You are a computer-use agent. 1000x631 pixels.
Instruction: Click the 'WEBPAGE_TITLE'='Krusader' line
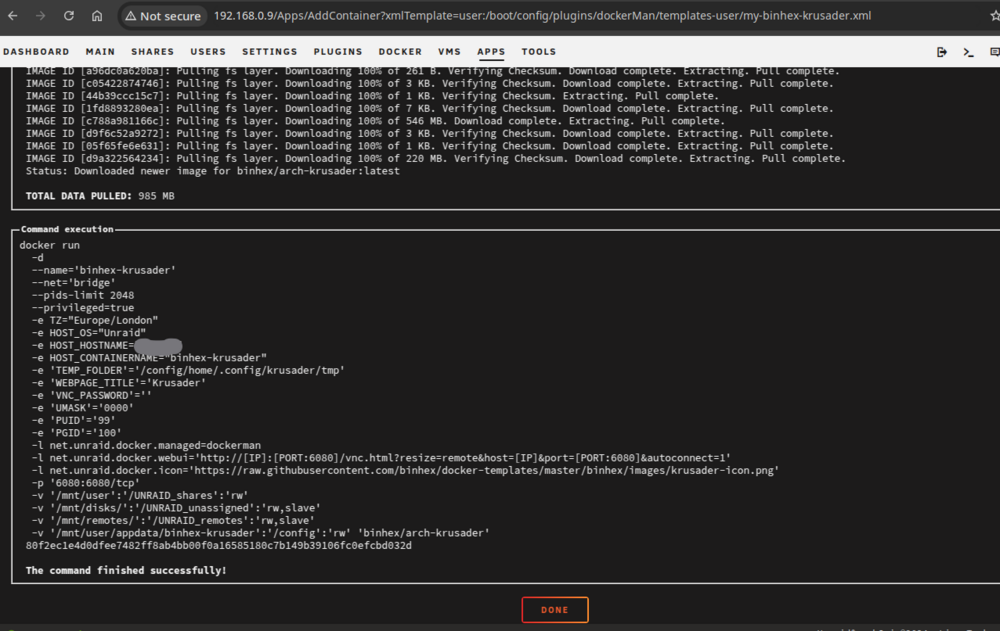(x=119, y=383)
